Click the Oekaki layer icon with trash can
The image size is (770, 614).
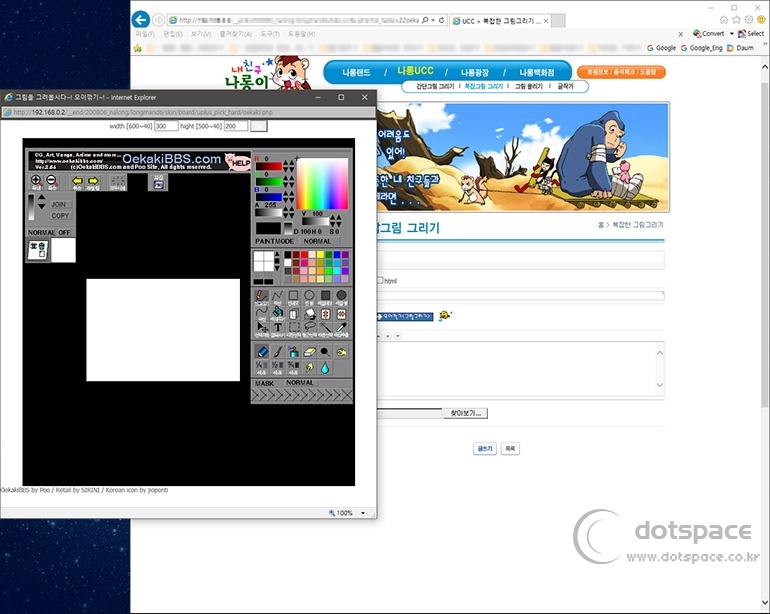point(38,250)
